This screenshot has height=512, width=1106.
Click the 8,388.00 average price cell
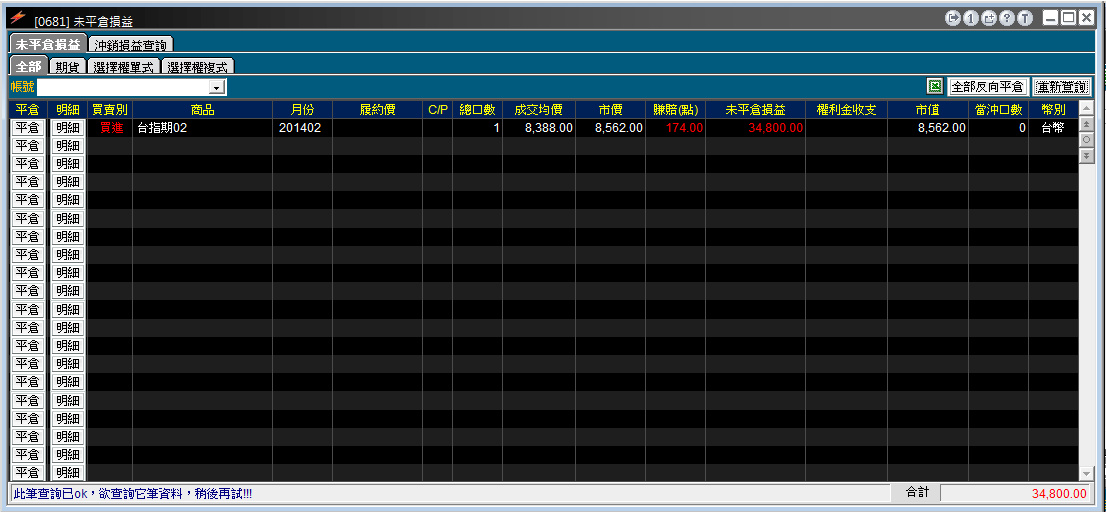click(539, 128)
